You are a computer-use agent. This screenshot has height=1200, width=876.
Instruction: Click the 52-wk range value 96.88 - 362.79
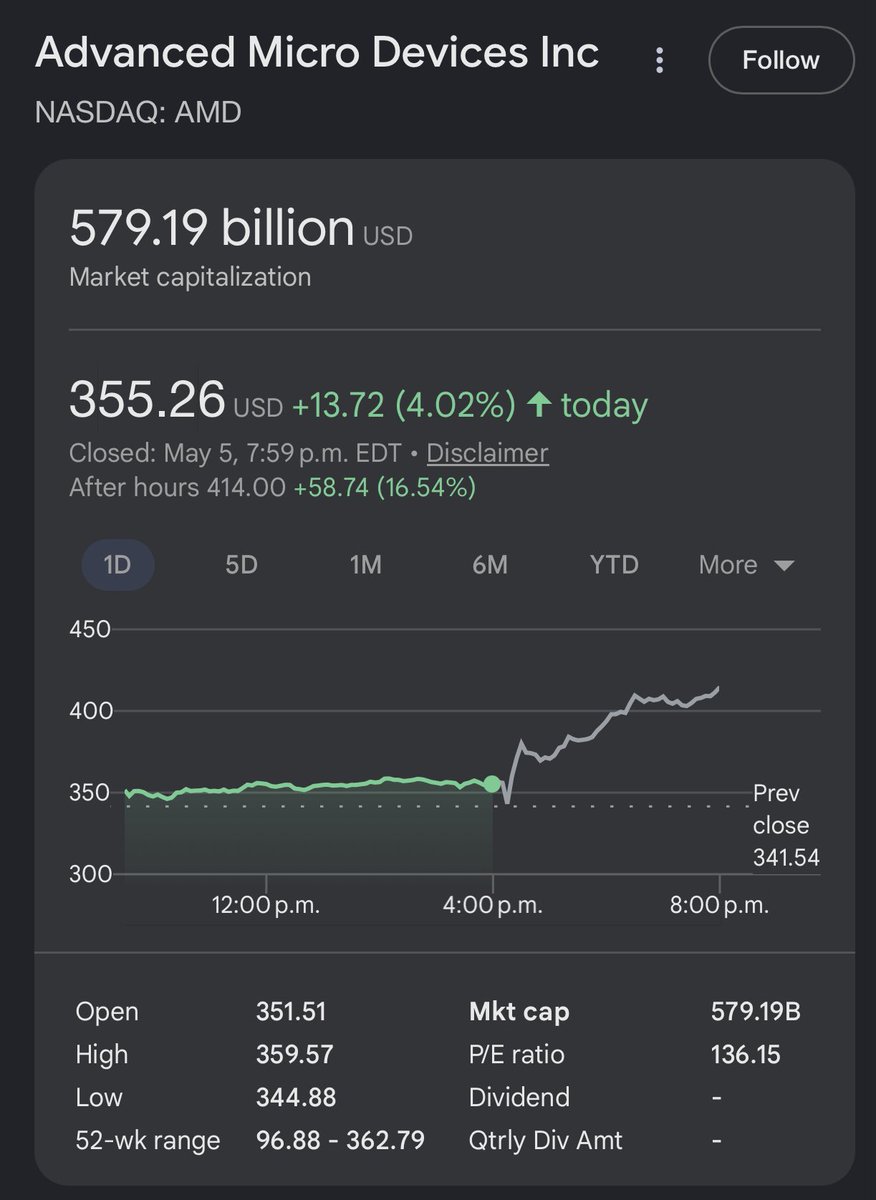point(340,1139)
